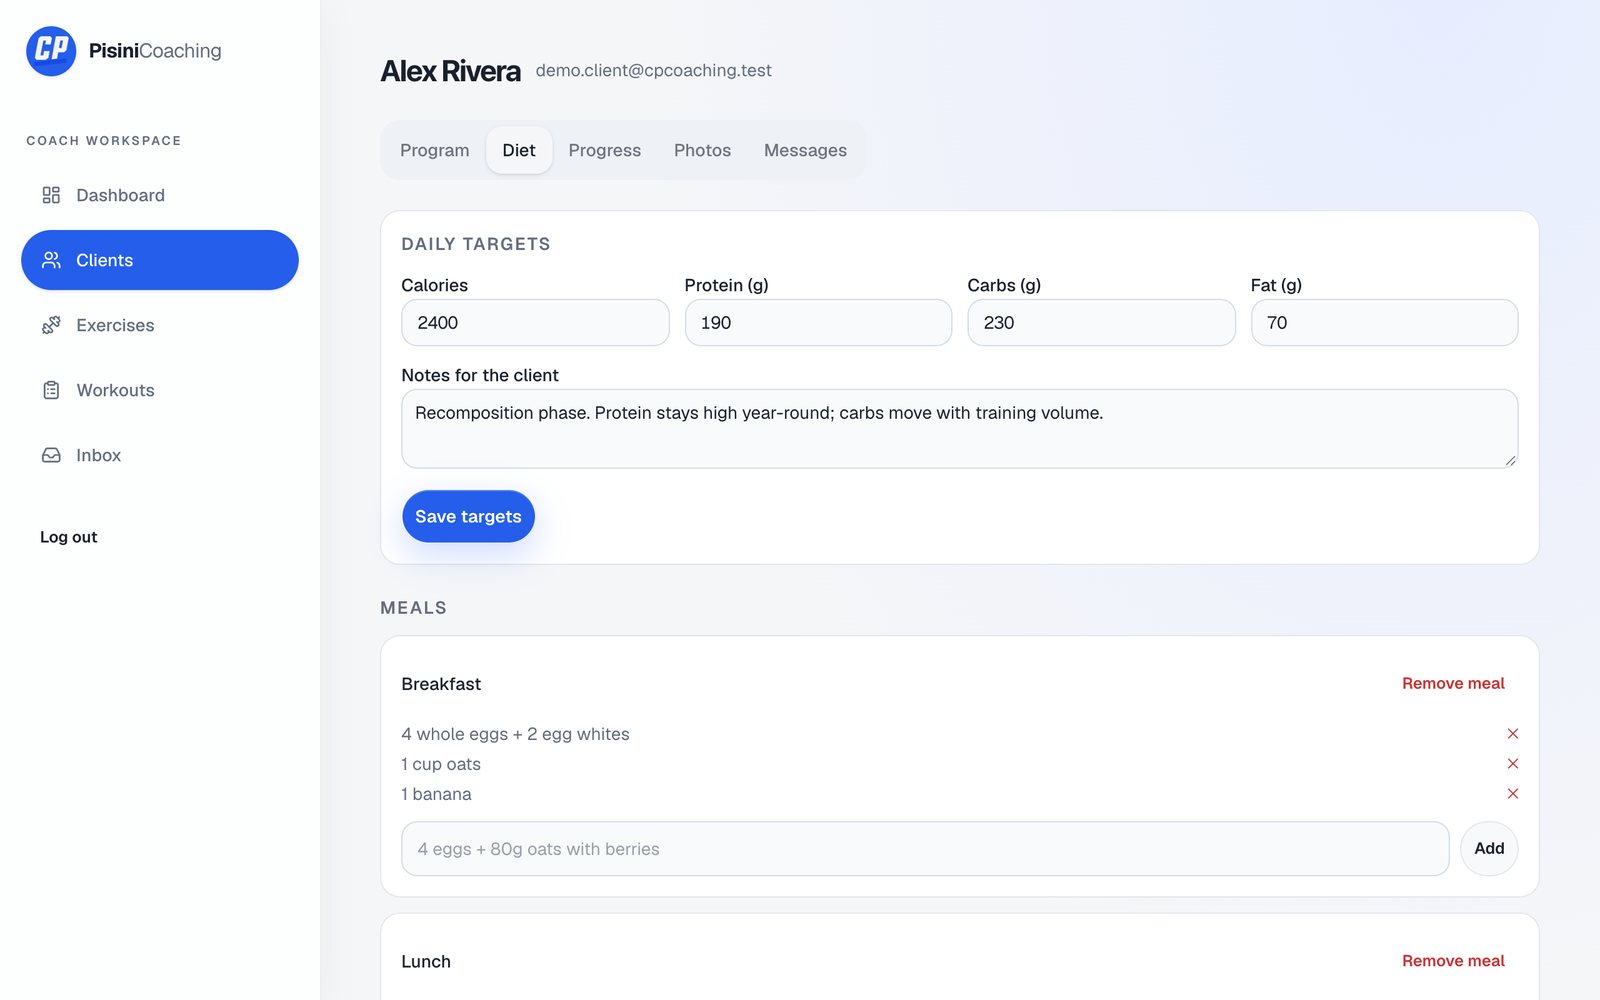This screenshot has width=1600, height=1000.
Task: Click into the Notes for the client textarea
Action: pyautogui.click(x=959, y=429)
